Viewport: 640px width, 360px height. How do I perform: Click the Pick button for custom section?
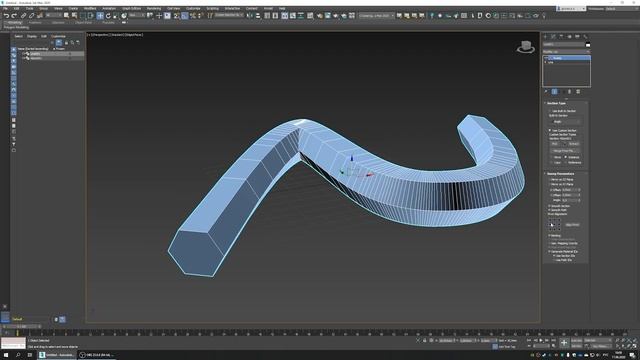(555, 144)
